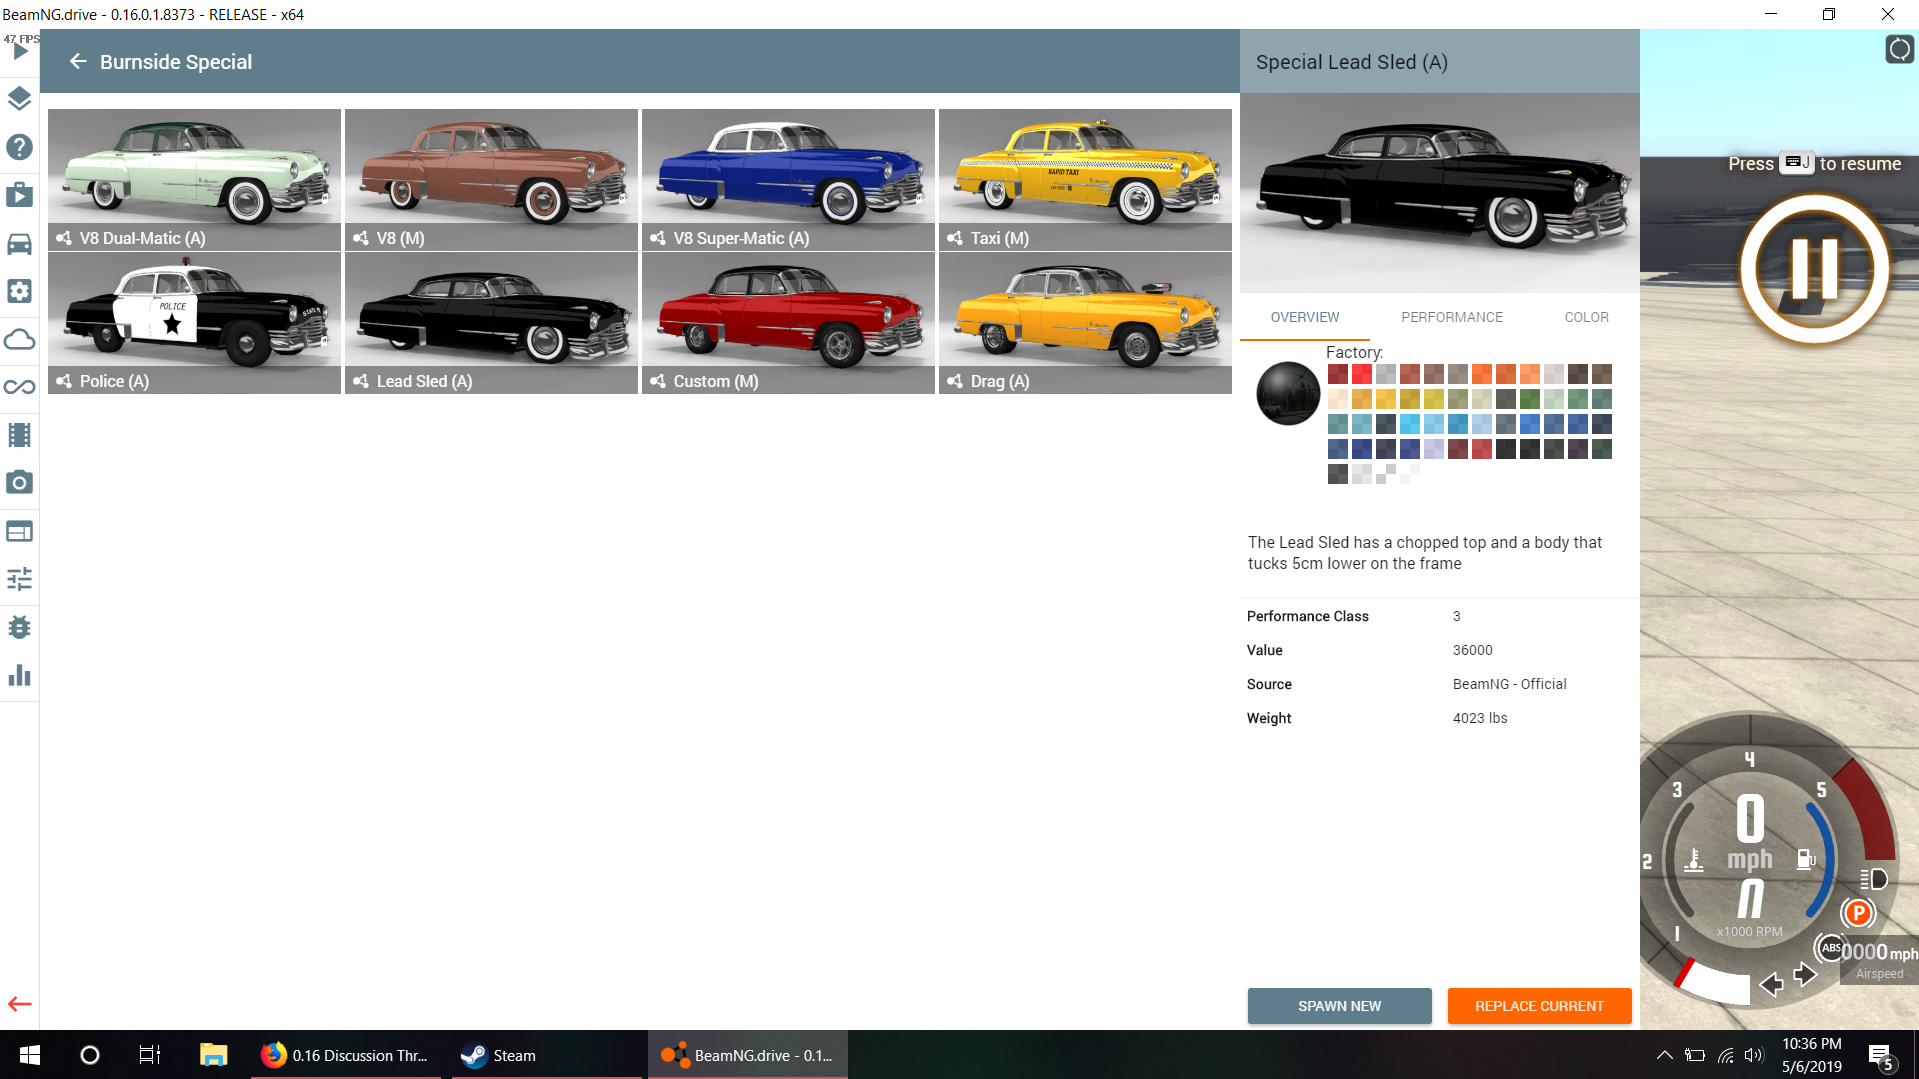Pick the bright cyan factory color swatch
The image size is (1919, 1079).
click(x=1410, y=424)
